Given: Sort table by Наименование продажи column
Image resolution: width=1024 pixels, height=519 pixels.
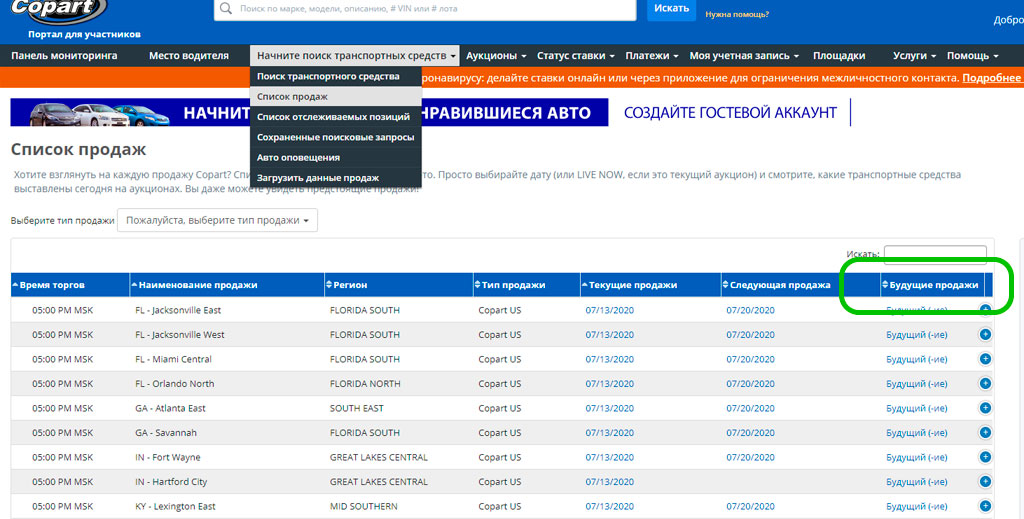Looking at the screenshot, I should pos(227,285).
